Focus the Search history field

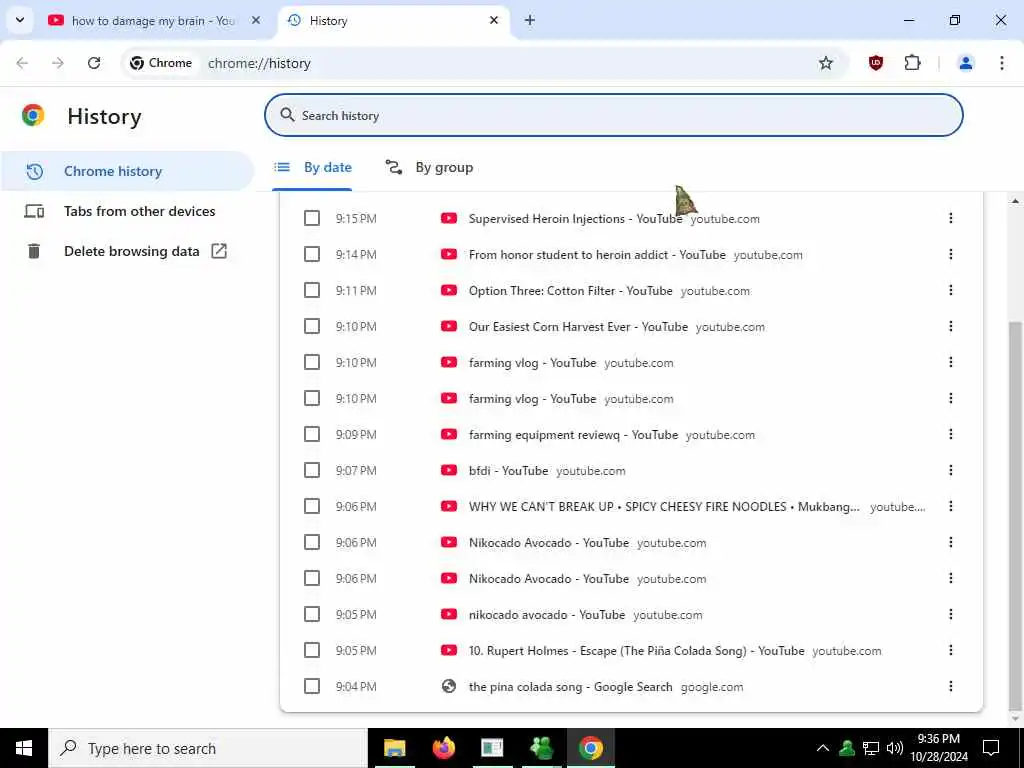[x=613, y=116]
